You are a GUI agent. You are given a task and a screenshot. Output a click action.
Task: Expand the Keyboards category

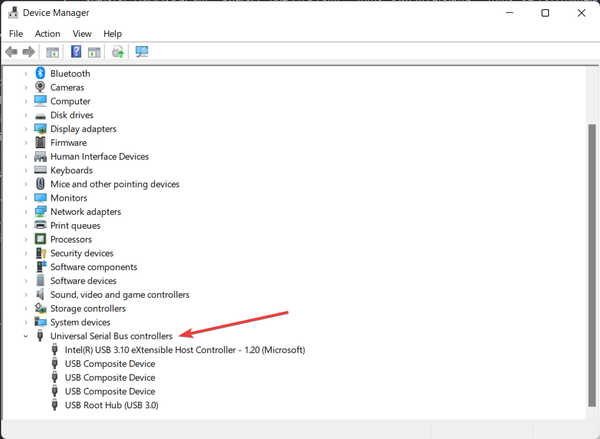pos(26,171)
